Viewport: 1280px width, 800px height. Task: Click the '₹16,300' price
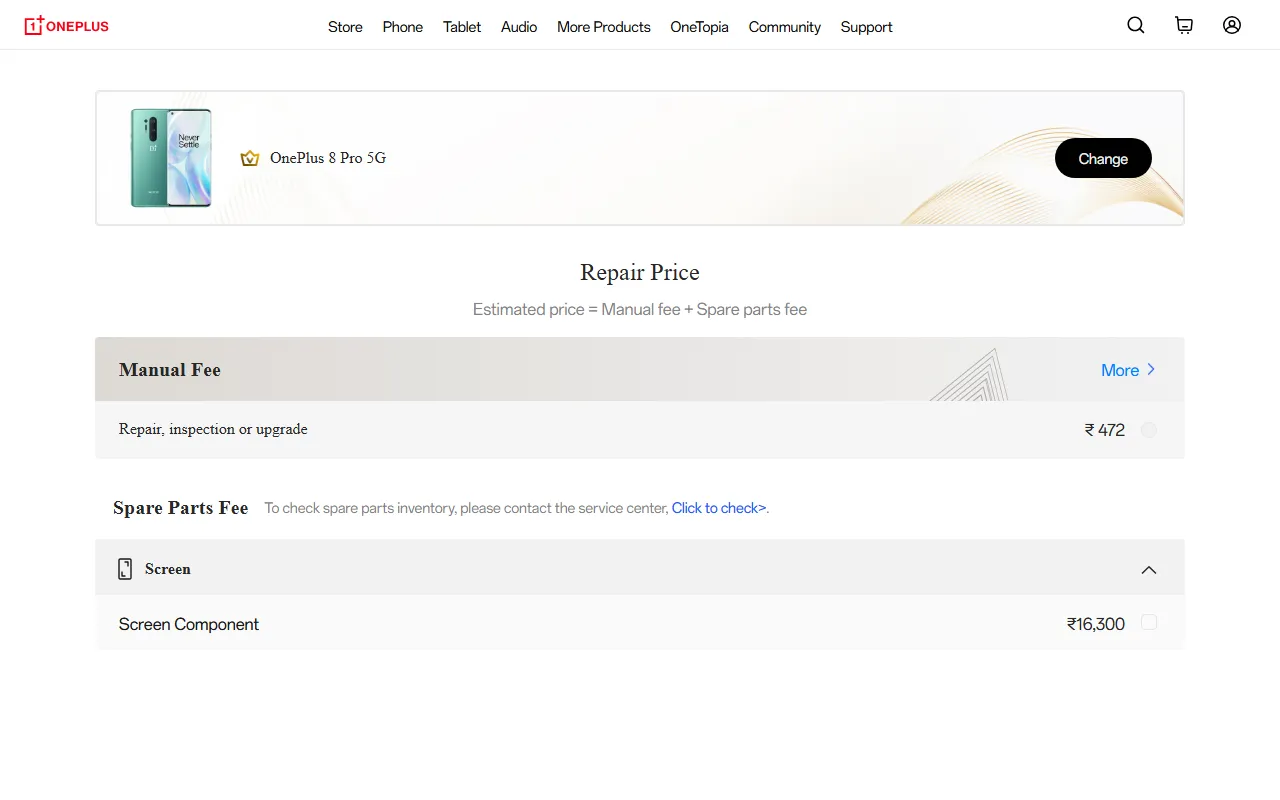pyautogui.click(x=1096, y=624)
